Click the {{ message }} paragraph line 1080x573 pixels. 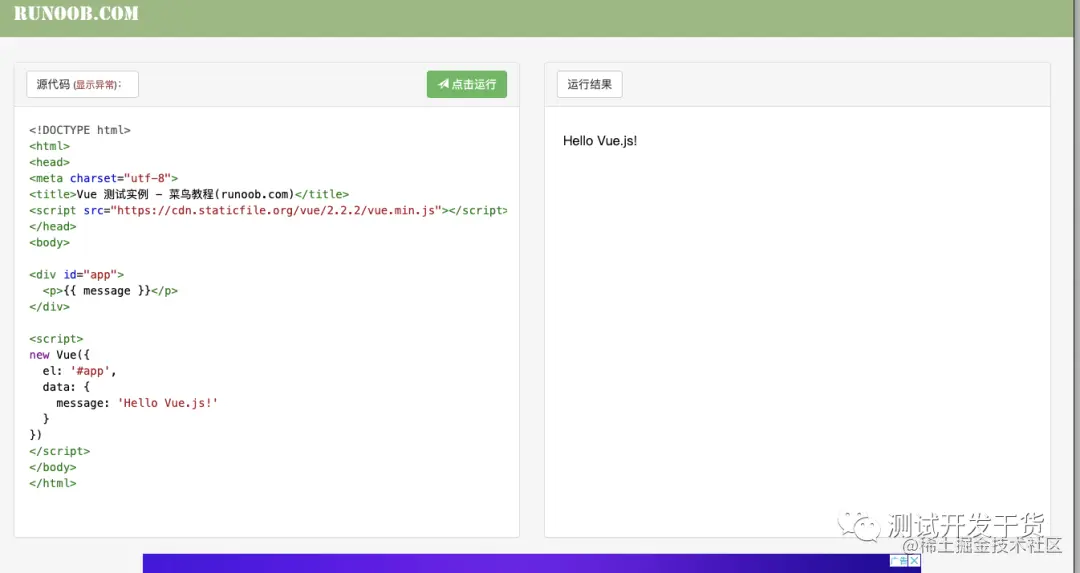110,291
